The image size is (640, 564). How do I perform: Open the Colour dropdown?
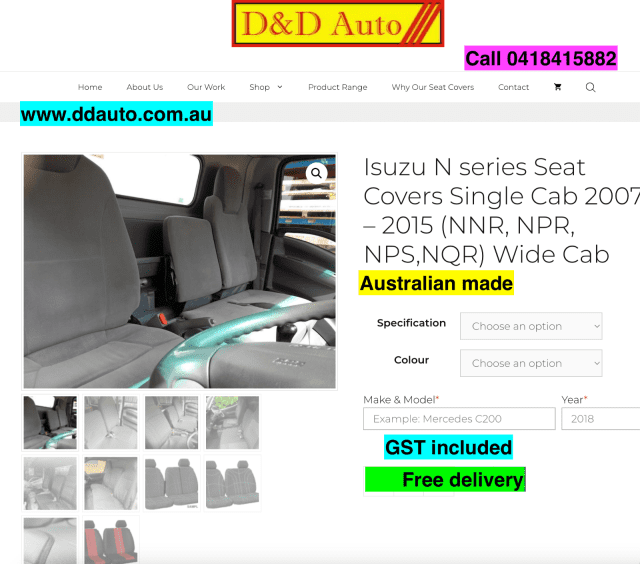(x=531, y=363)
